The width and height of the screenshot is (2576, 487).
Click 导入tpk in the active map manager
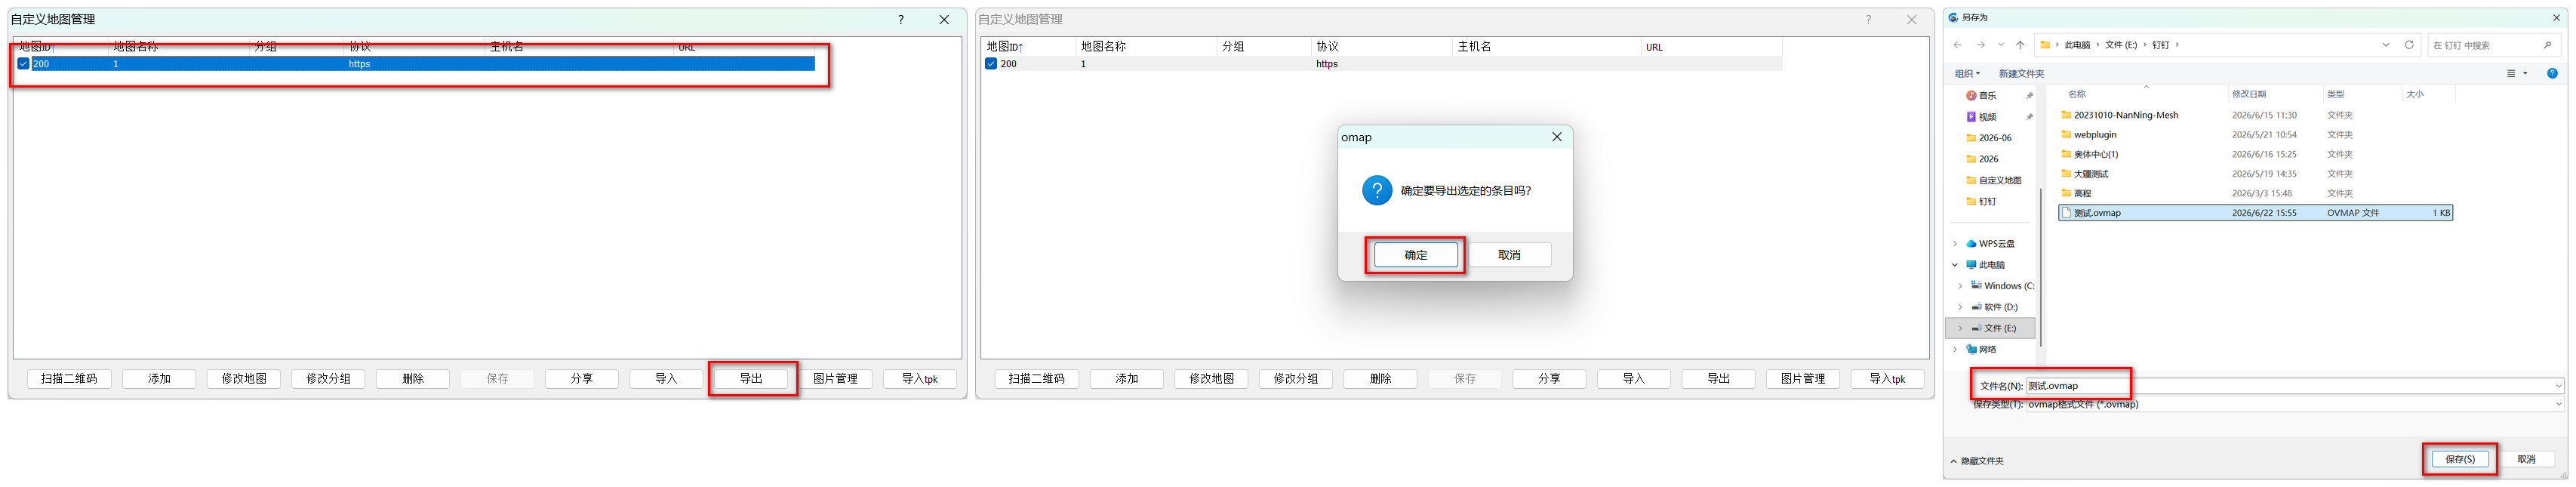(x=920, y=379)
